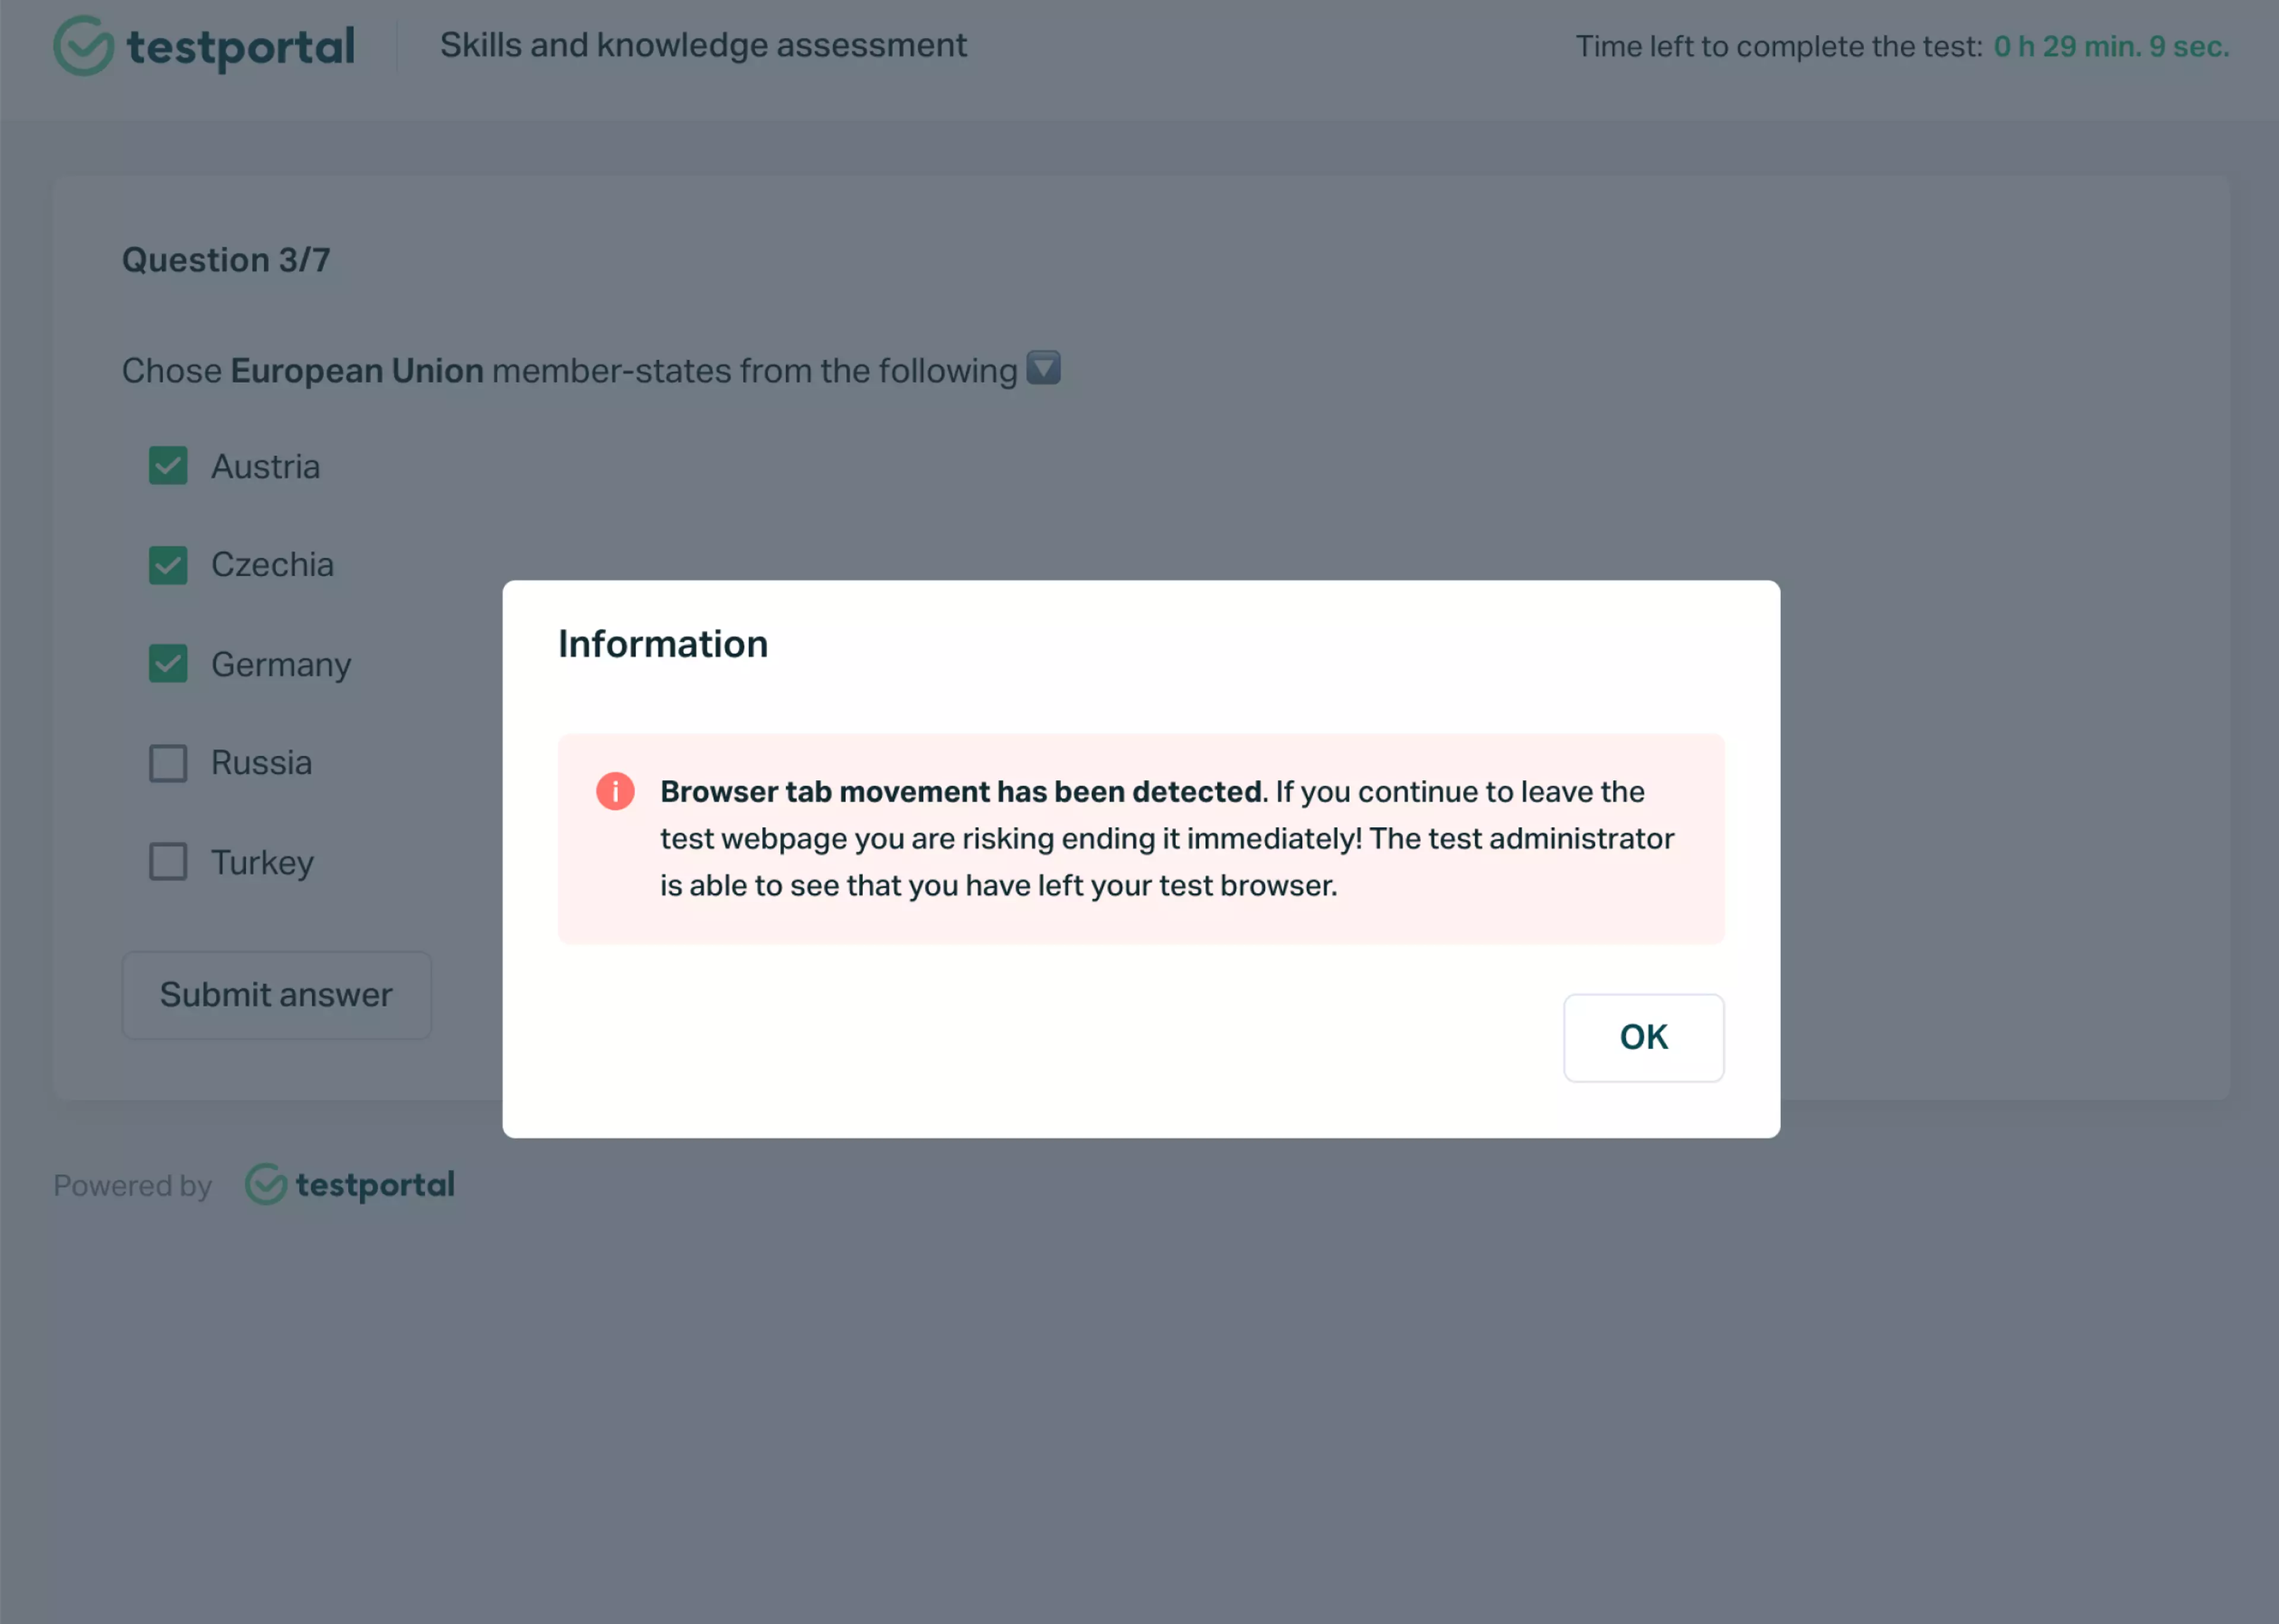Check the Turkey checkbox

(x=168, y=861)
